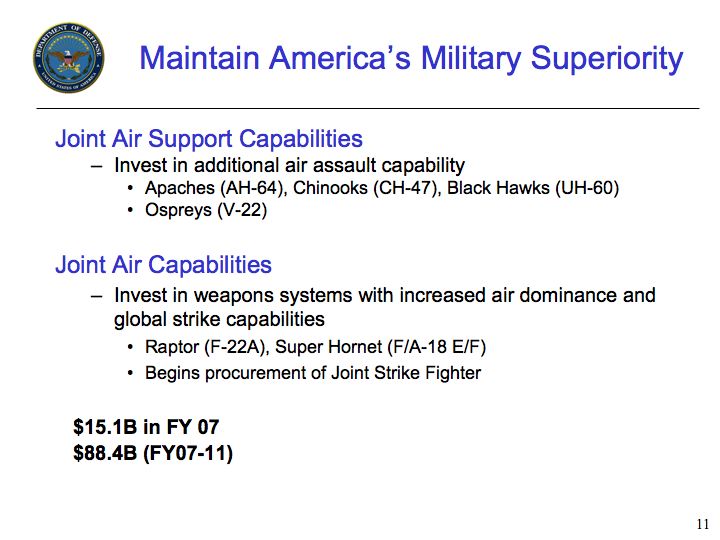This screenshot has height=540, width=720.
Task: Click the dash before 'Invest in weapons systems'
Action: [x=96, y=296]
